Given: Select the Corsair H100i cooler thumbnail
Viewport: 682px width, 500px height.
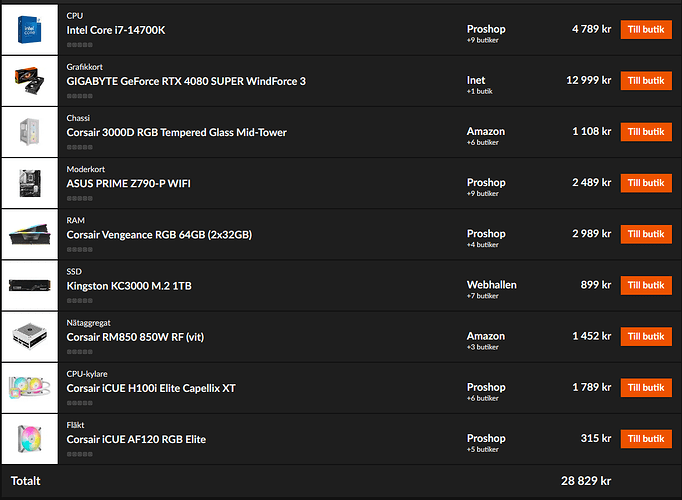Looking at the screenshot, I should (x=30, y=388).
